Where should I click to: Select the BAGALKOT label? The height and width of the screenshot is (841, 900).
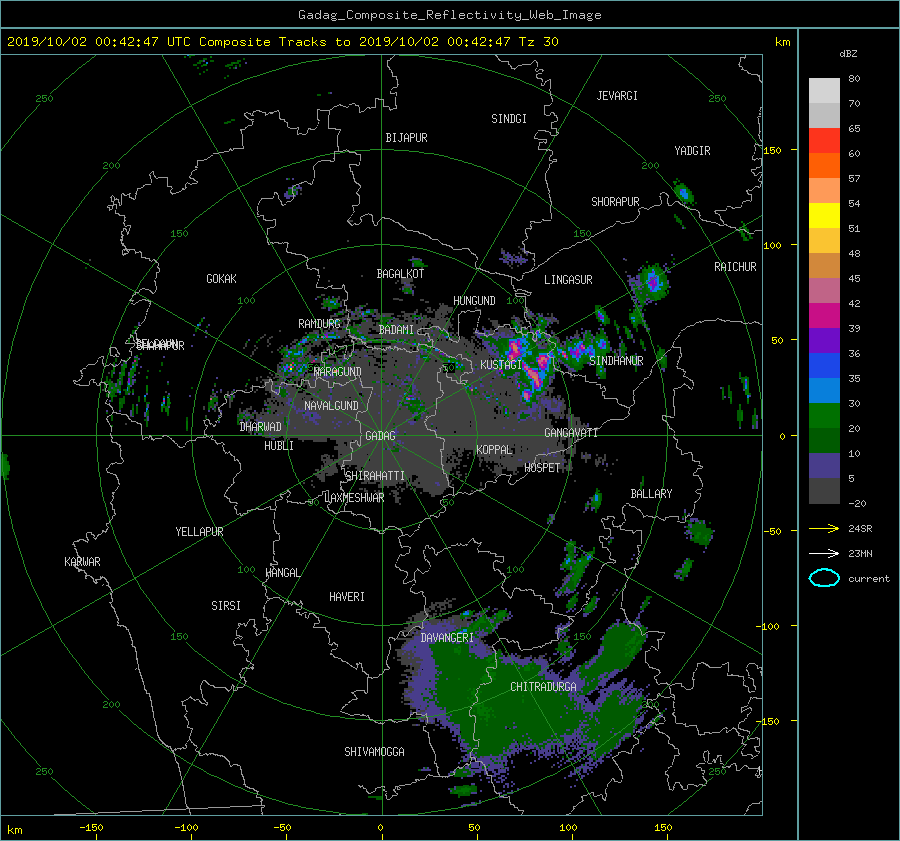coord(400,274)
